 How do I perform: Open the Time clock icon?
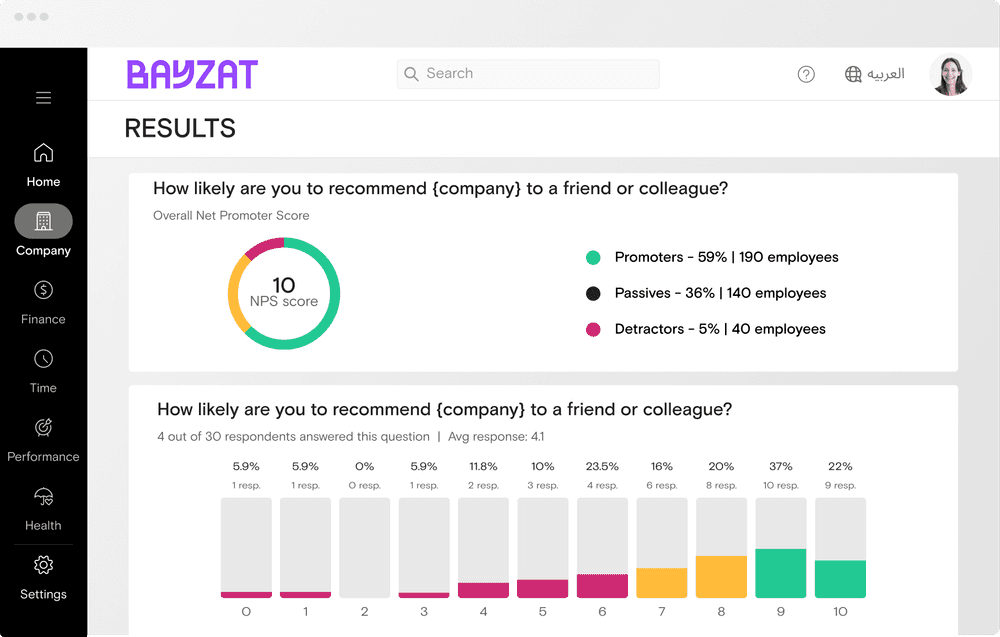click(43, 359)
